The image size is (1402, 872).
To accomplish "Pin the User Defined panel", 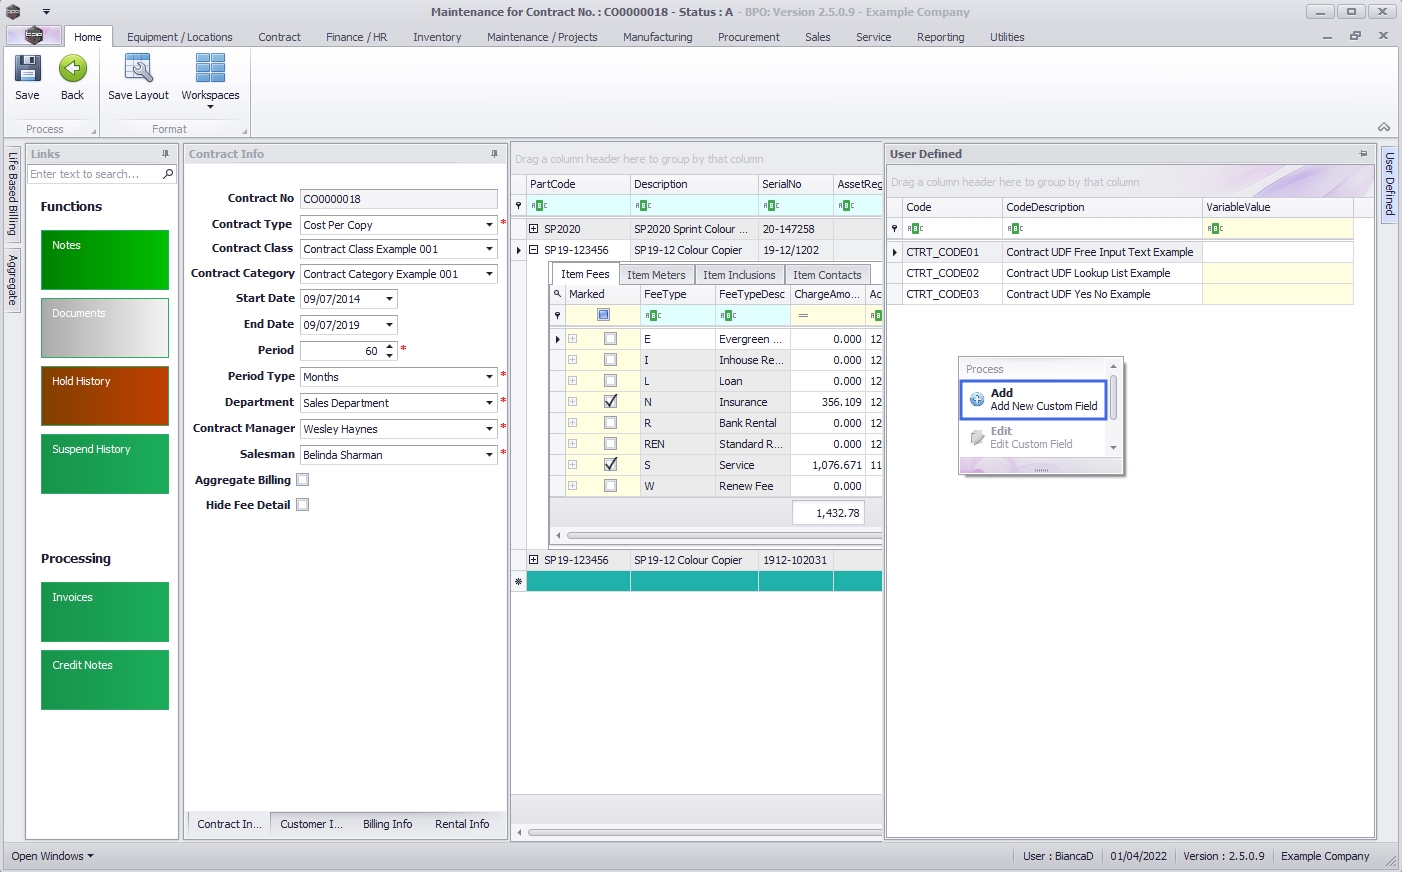I will 1363,154.
